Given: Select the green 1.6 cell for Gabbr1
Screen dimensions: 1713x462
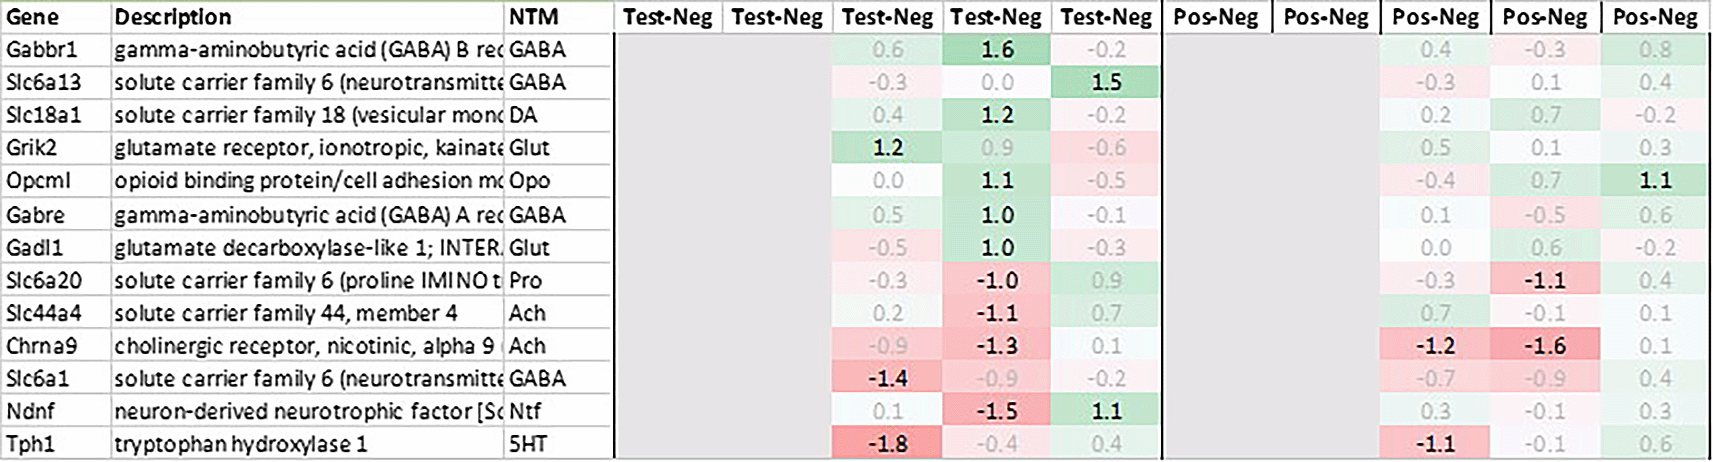Looking at the screenshot, I should 996,49.
